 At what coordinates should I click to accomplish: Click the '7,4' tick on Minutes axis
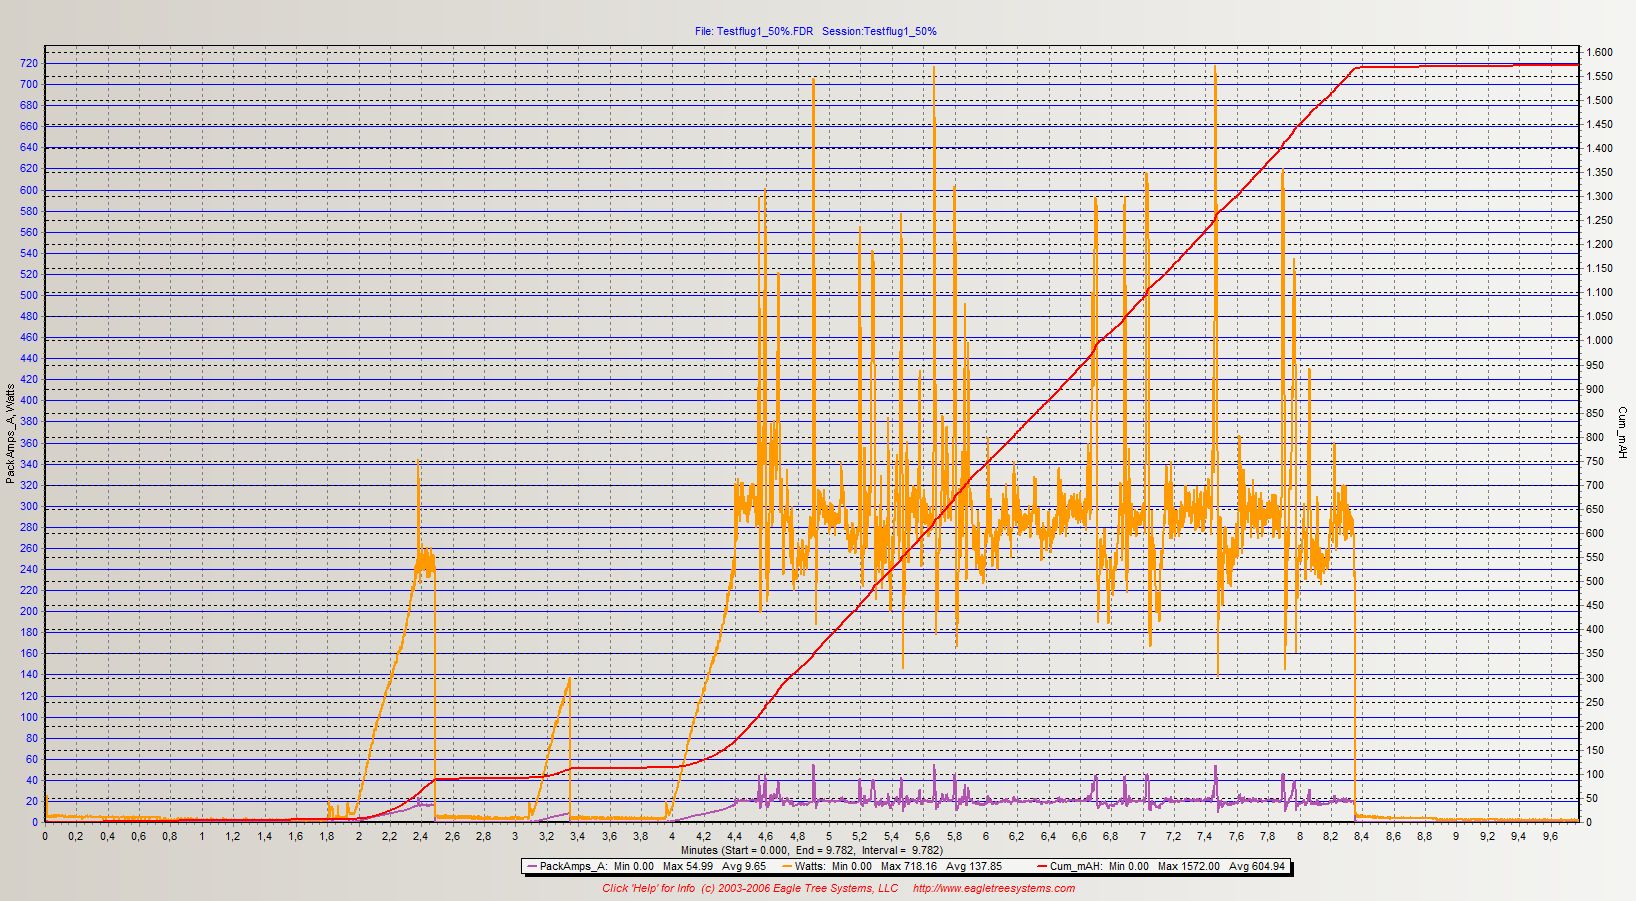tap(1205, 836)
